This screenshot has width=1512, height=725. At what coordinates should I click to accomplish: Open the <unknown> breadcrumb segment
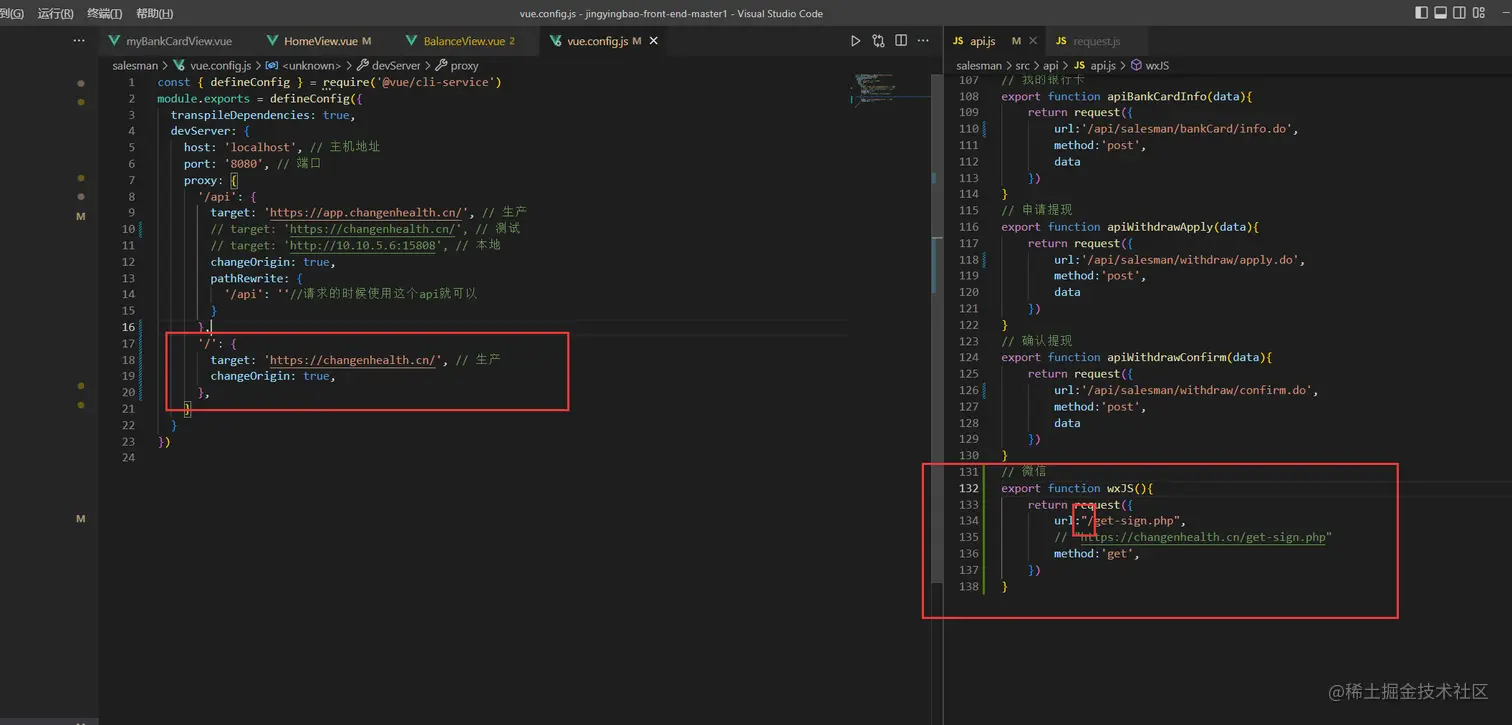point(313,65)
